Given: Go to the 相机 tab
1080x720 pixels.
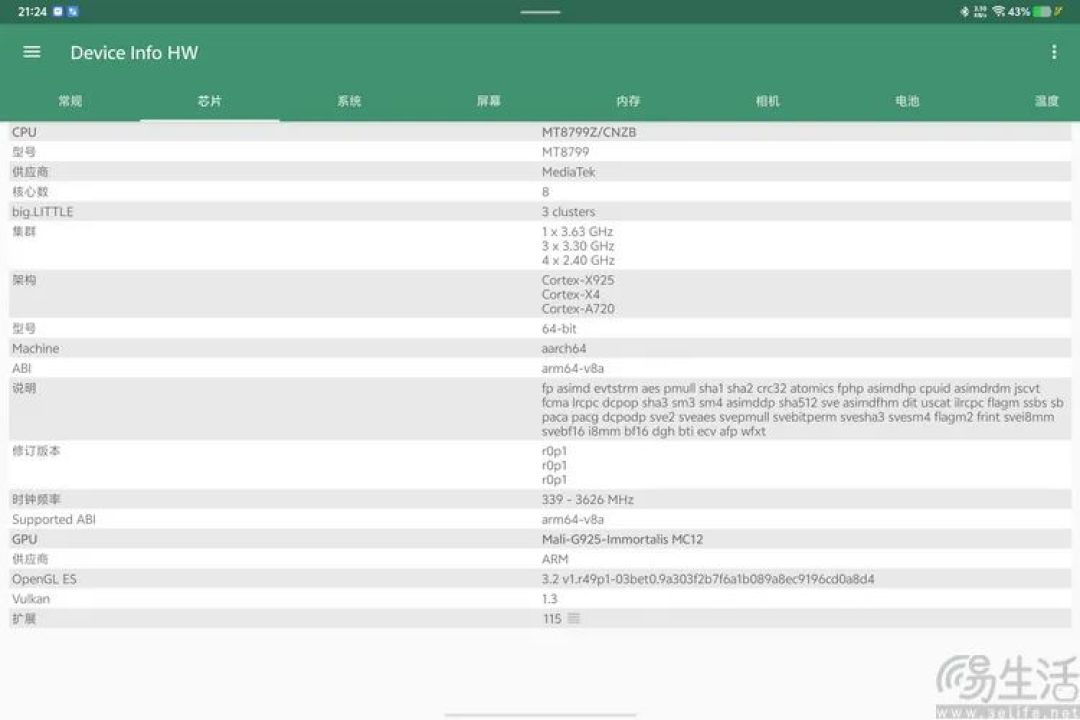Looking at the screenshot, I should (x=767, y=101).
